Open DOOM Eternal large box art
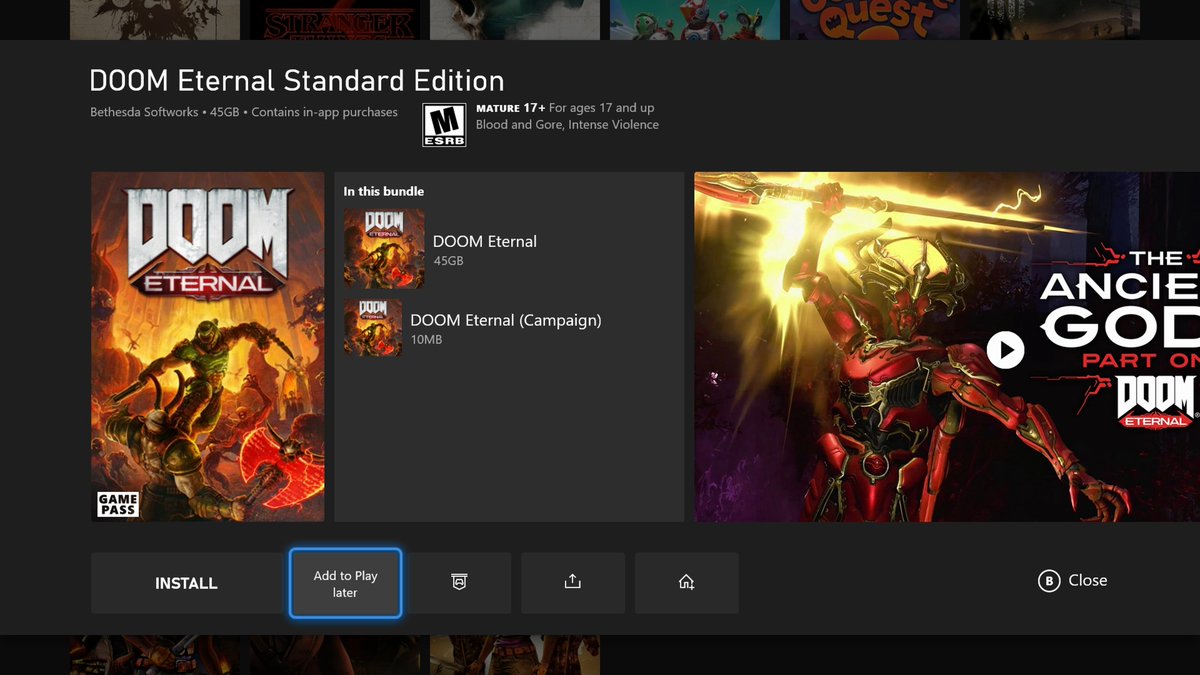Image resolution: width=1200 pixels, height=675 pixels. click(208, 347)
